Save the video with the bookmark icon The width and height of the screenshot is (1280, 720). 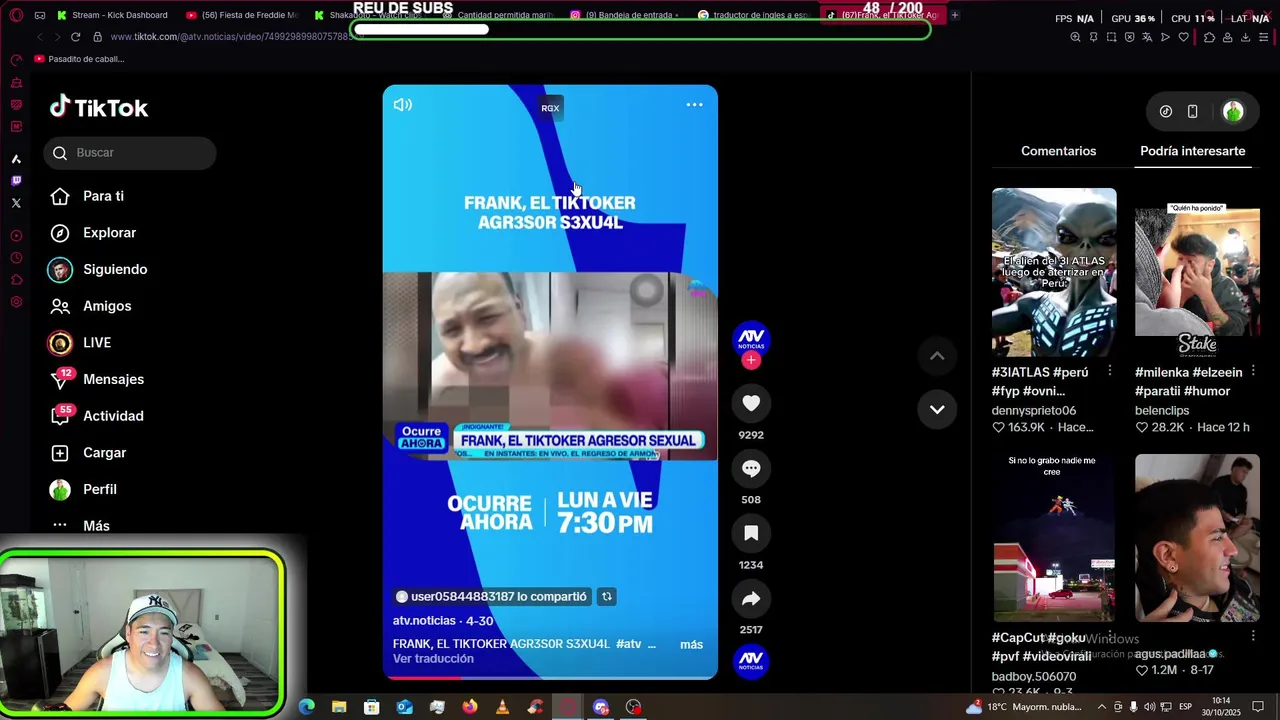751,533
